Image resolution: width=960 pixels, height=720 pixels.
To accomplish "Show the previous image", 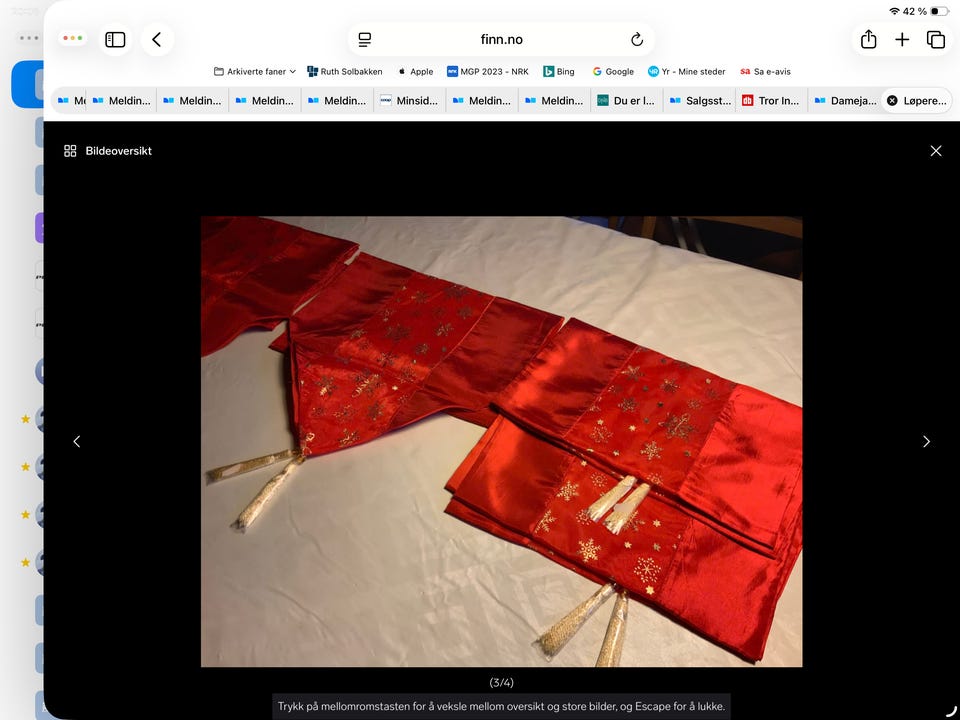I will point(77,441).
